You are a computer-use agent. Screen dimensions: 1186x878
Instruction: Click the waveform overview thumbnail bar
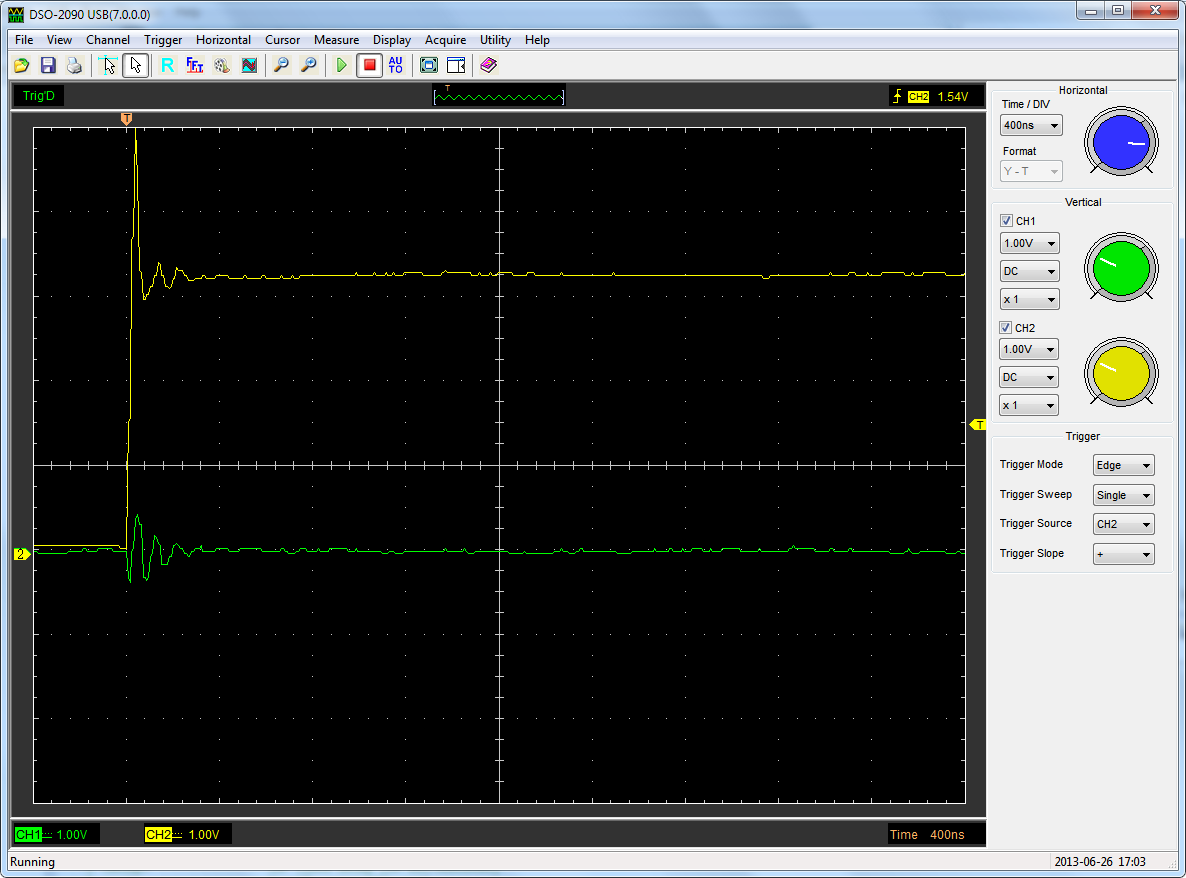pos(499,96)
